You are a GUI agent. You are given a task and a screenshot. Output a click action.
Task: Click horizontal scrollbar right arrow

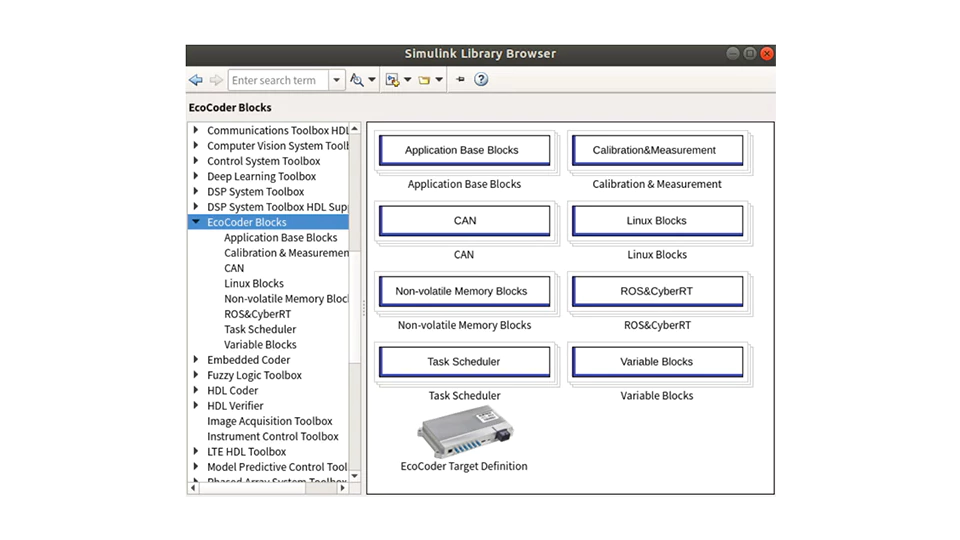pyautogui.click(x=343, y=488)
